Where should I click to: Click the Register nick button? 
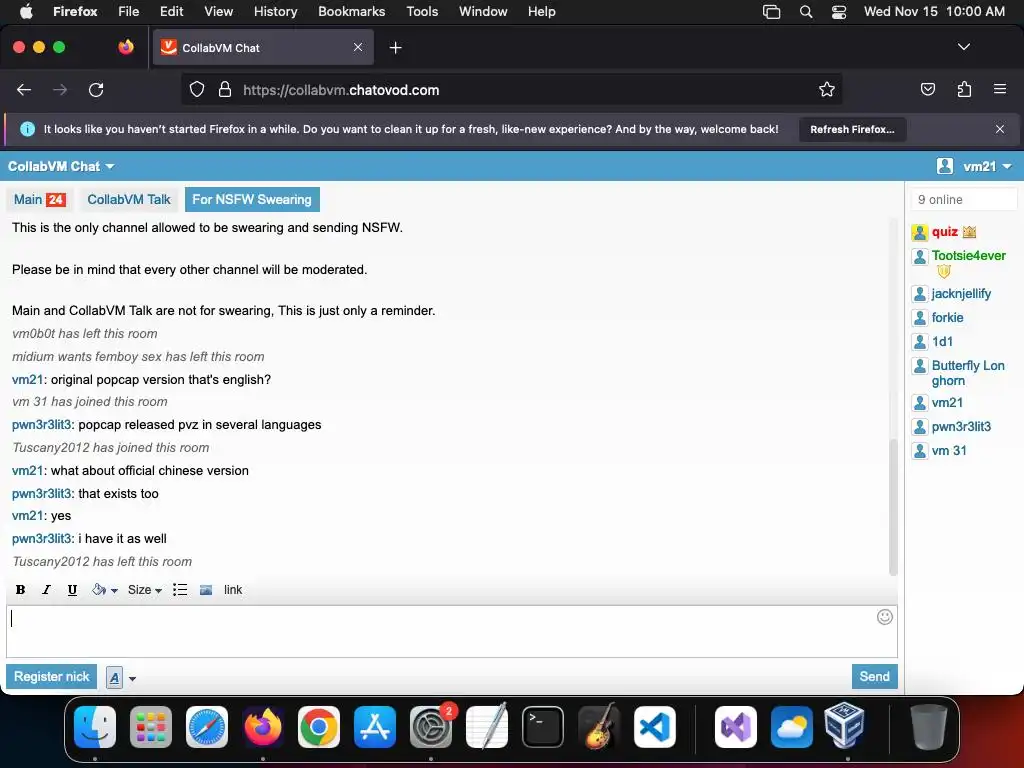click(x=52, y=677)
